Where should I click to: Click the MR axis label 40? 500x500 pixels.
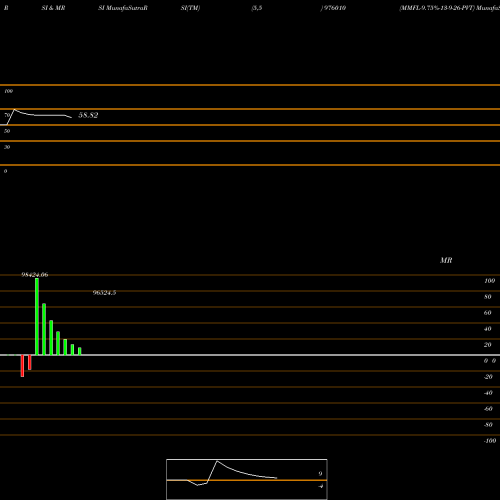tap(488, 329)
